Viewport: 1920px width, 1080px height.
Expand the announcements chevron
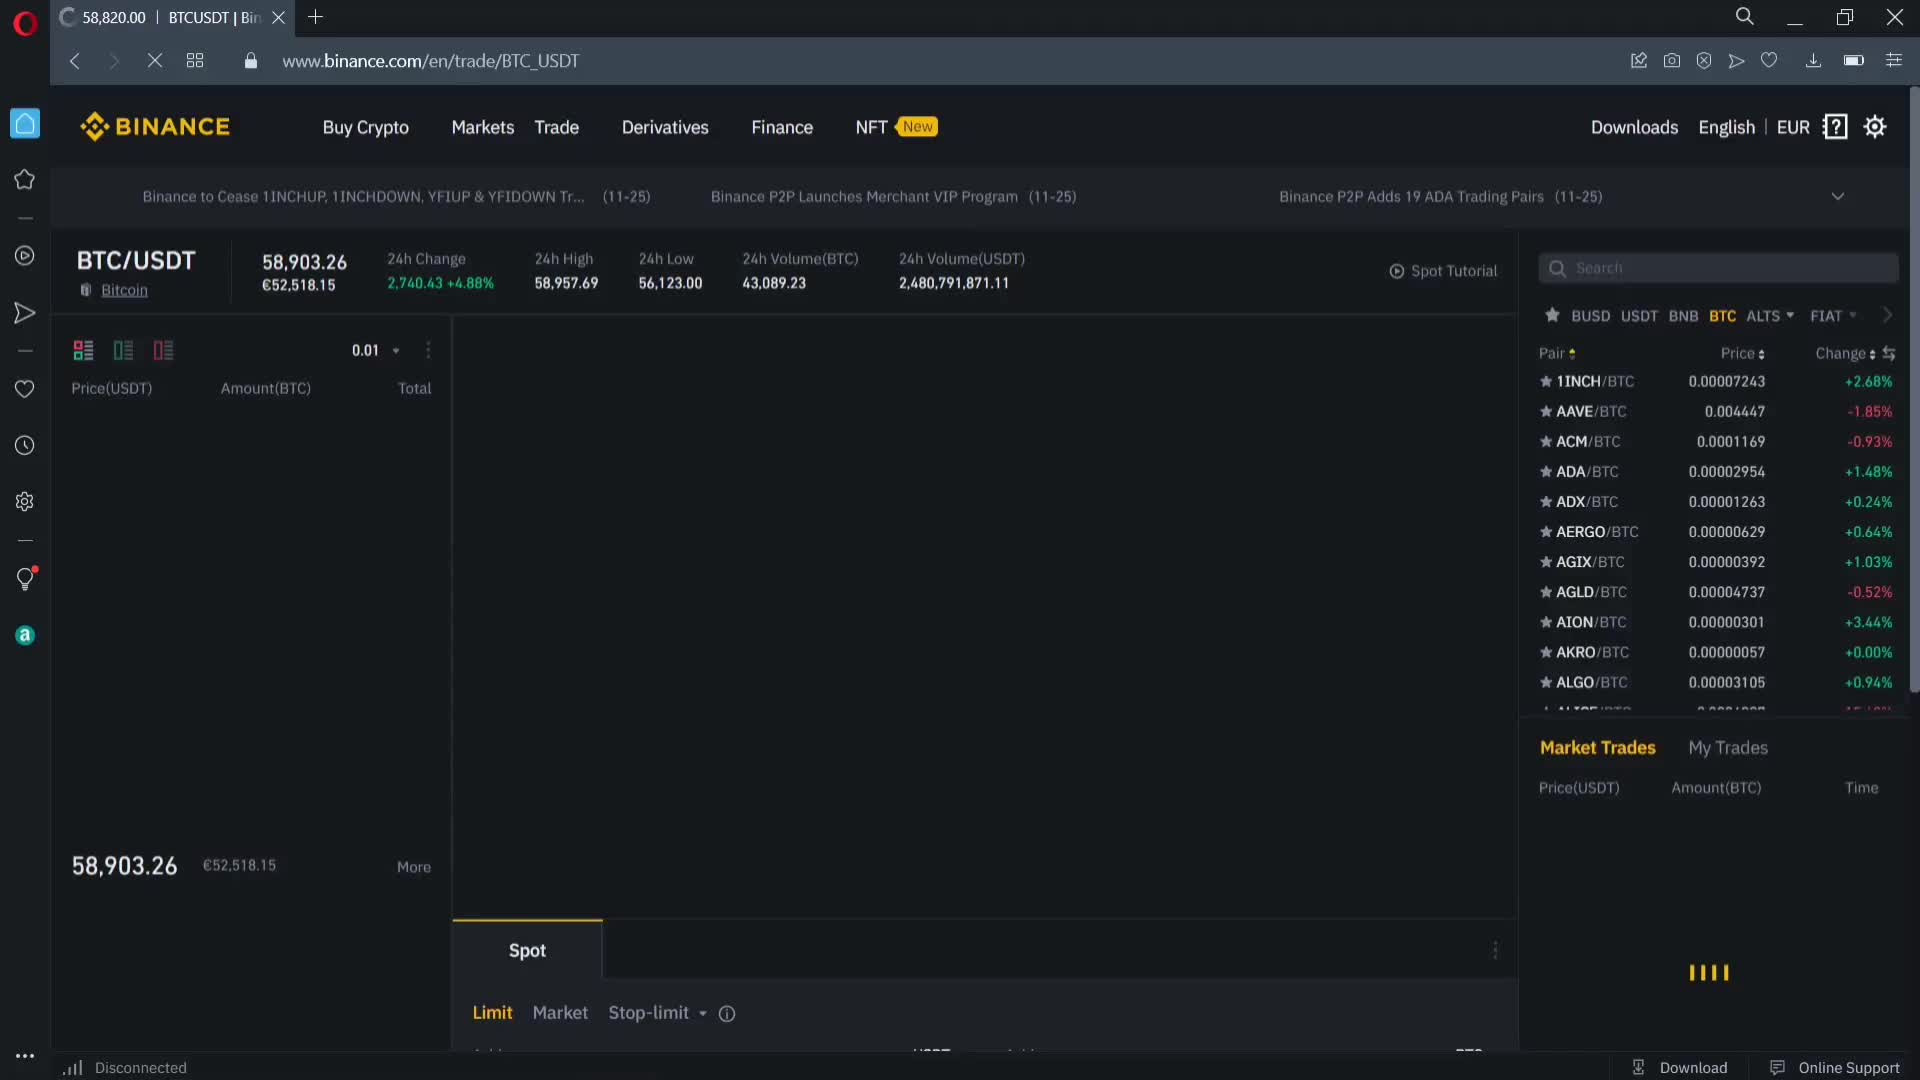(1837, 196)
